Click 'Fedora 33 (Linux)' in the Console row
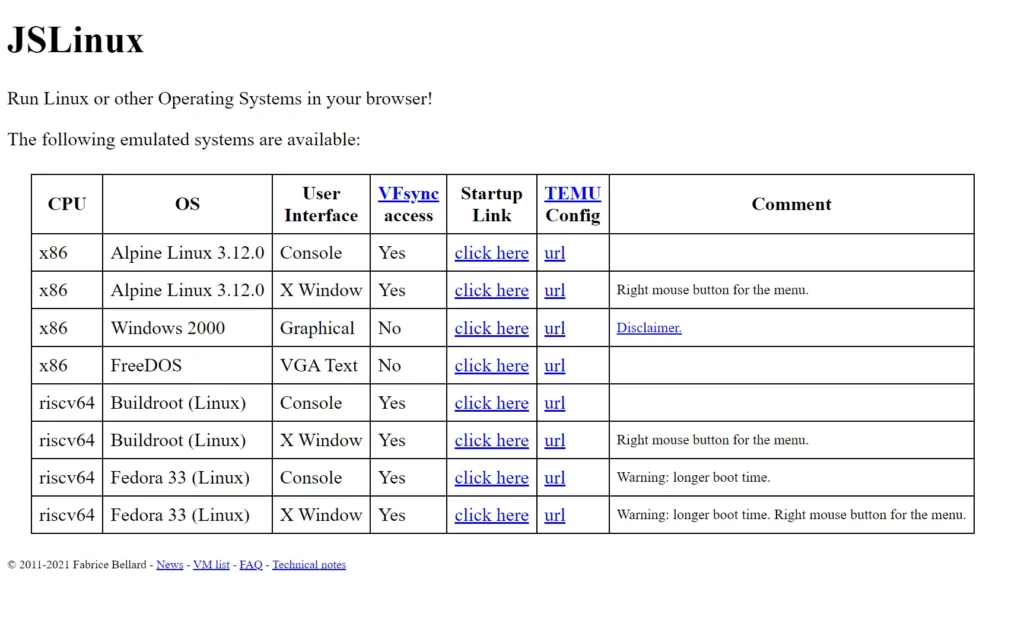 pos(180,477)
